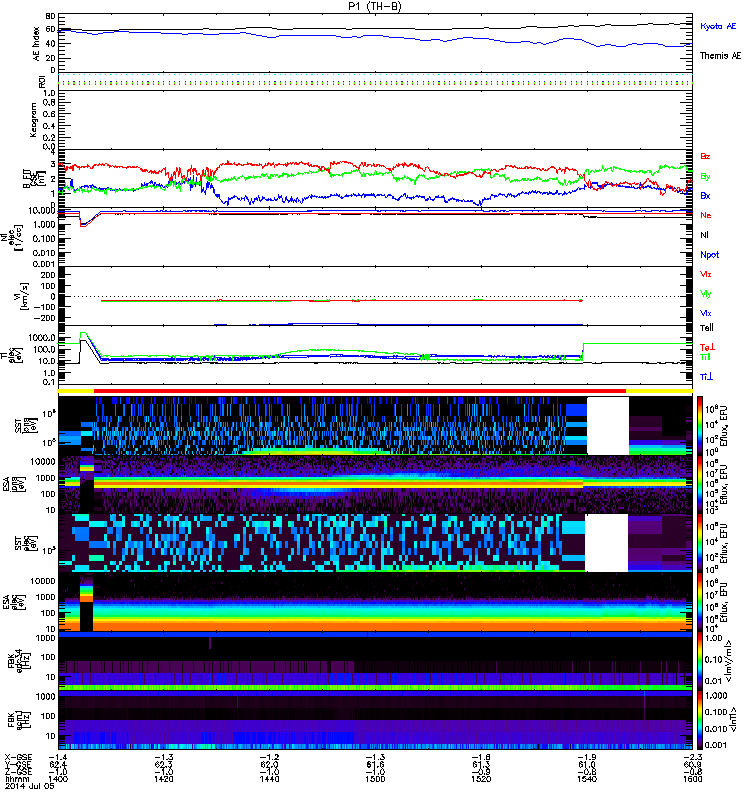Click the ROI panel axis label
The image size is (750, 800).
point(42,81)
